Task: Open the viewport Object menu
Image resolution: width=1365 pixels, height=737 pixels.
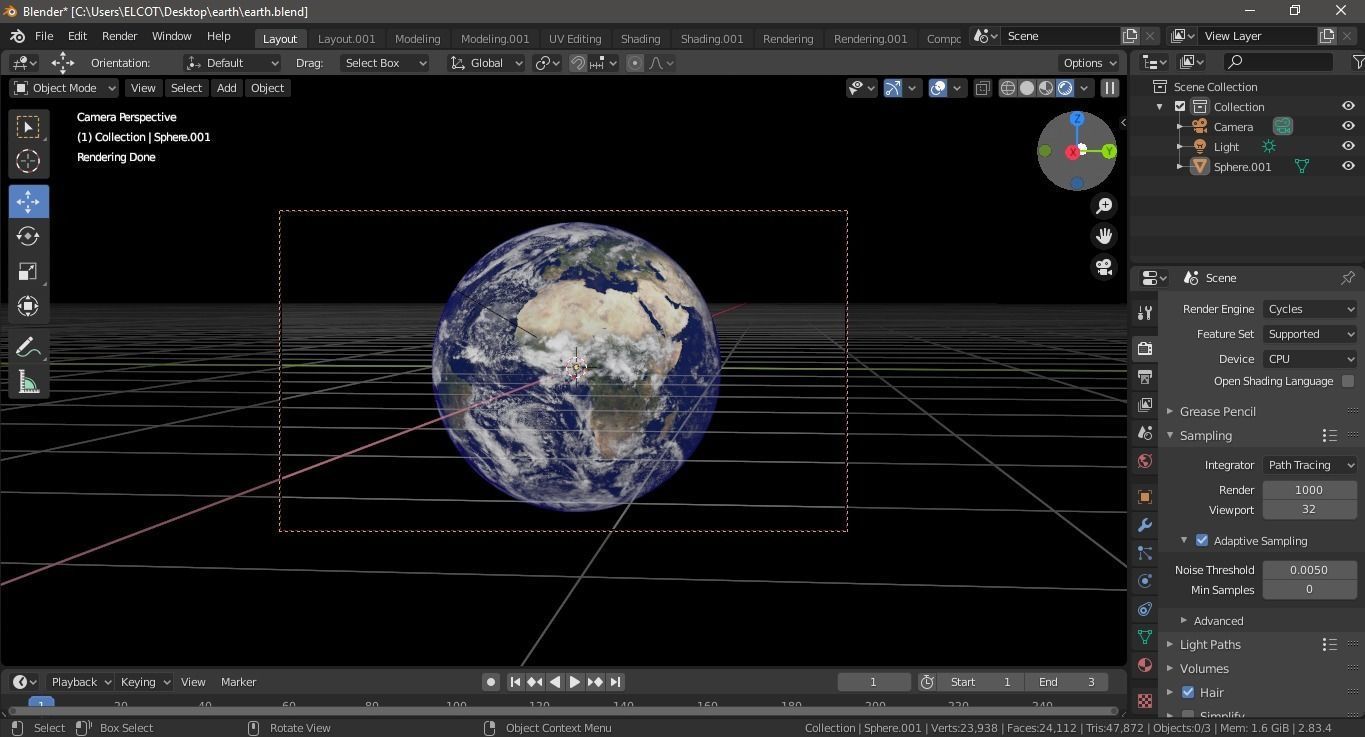Action: tap(267, 88)
